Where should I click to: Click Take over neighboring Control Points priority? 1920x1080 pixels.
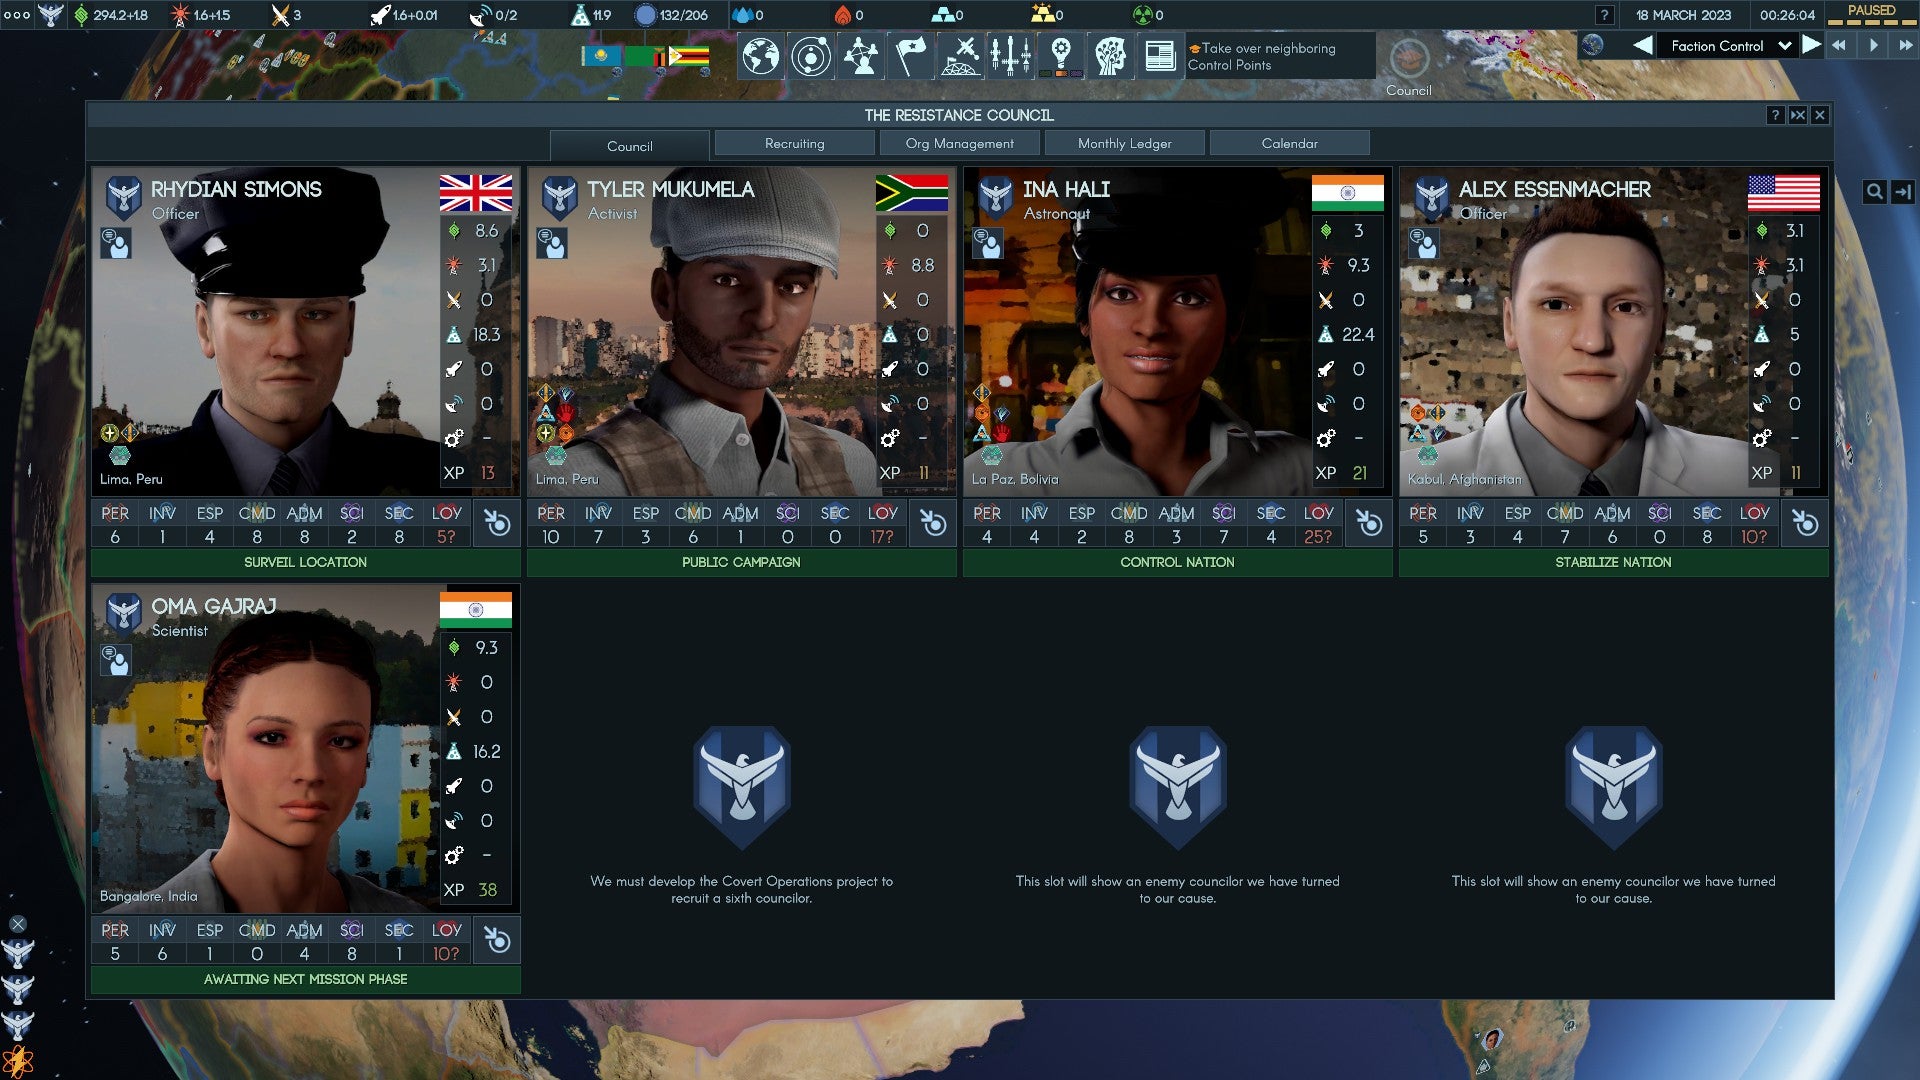1268,55
